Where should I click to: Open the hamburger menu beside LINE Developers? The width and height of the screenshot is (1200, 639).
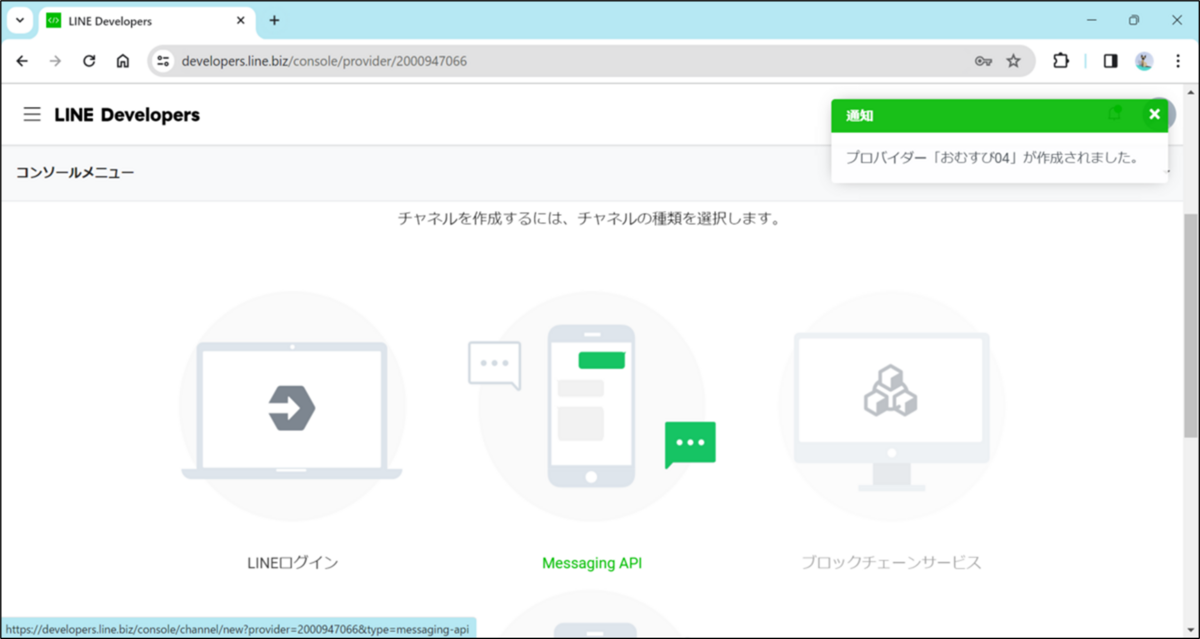point(32,115)
